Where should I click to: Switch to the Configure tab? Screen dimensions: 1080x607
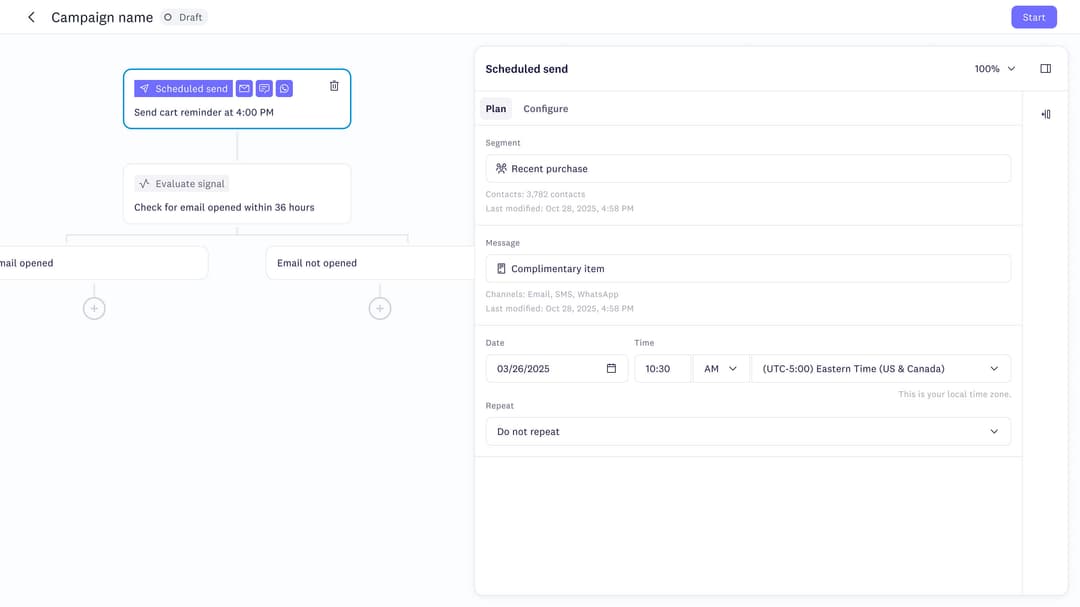click(x=546, y=108)
